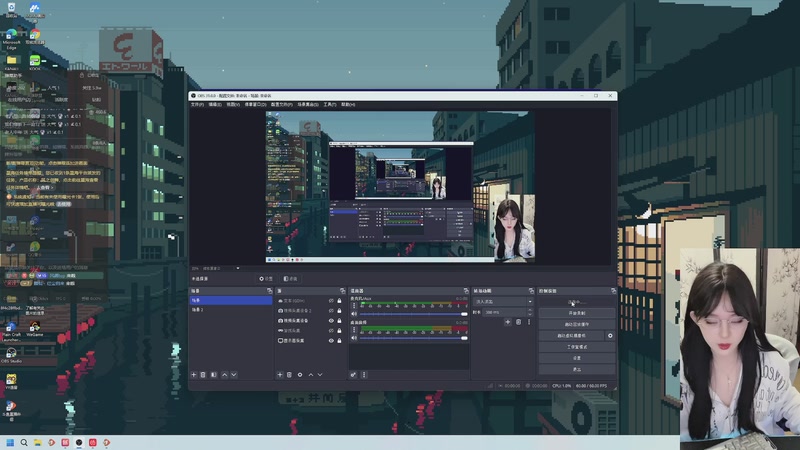Remove transition with the trash icon
The image size is (800, 450).
[518, 322]
